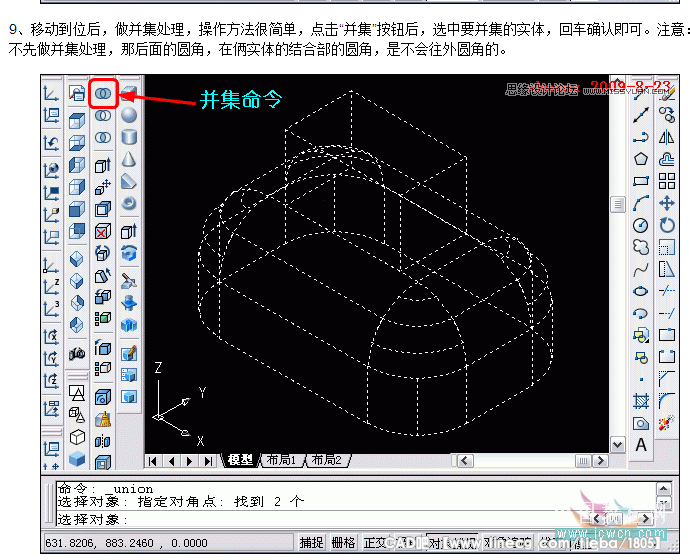
Task: Choose the Move Faces tool
Action: point(103,187)
